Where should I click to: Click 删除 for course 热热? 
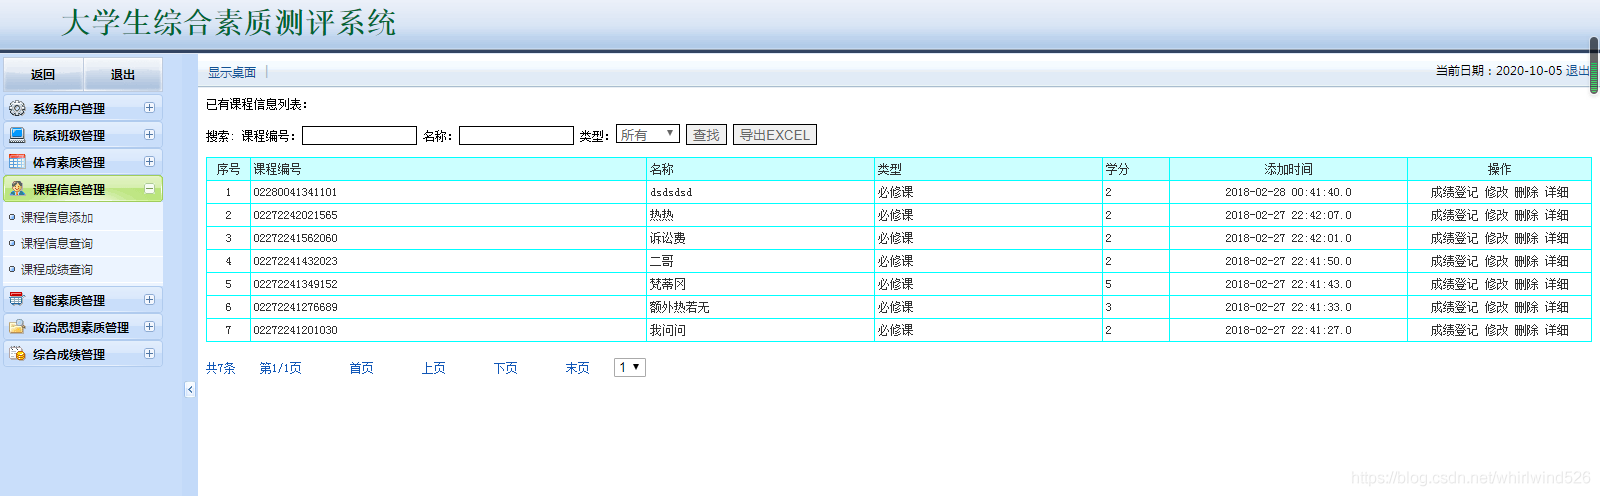click(x=1526, y=215)
